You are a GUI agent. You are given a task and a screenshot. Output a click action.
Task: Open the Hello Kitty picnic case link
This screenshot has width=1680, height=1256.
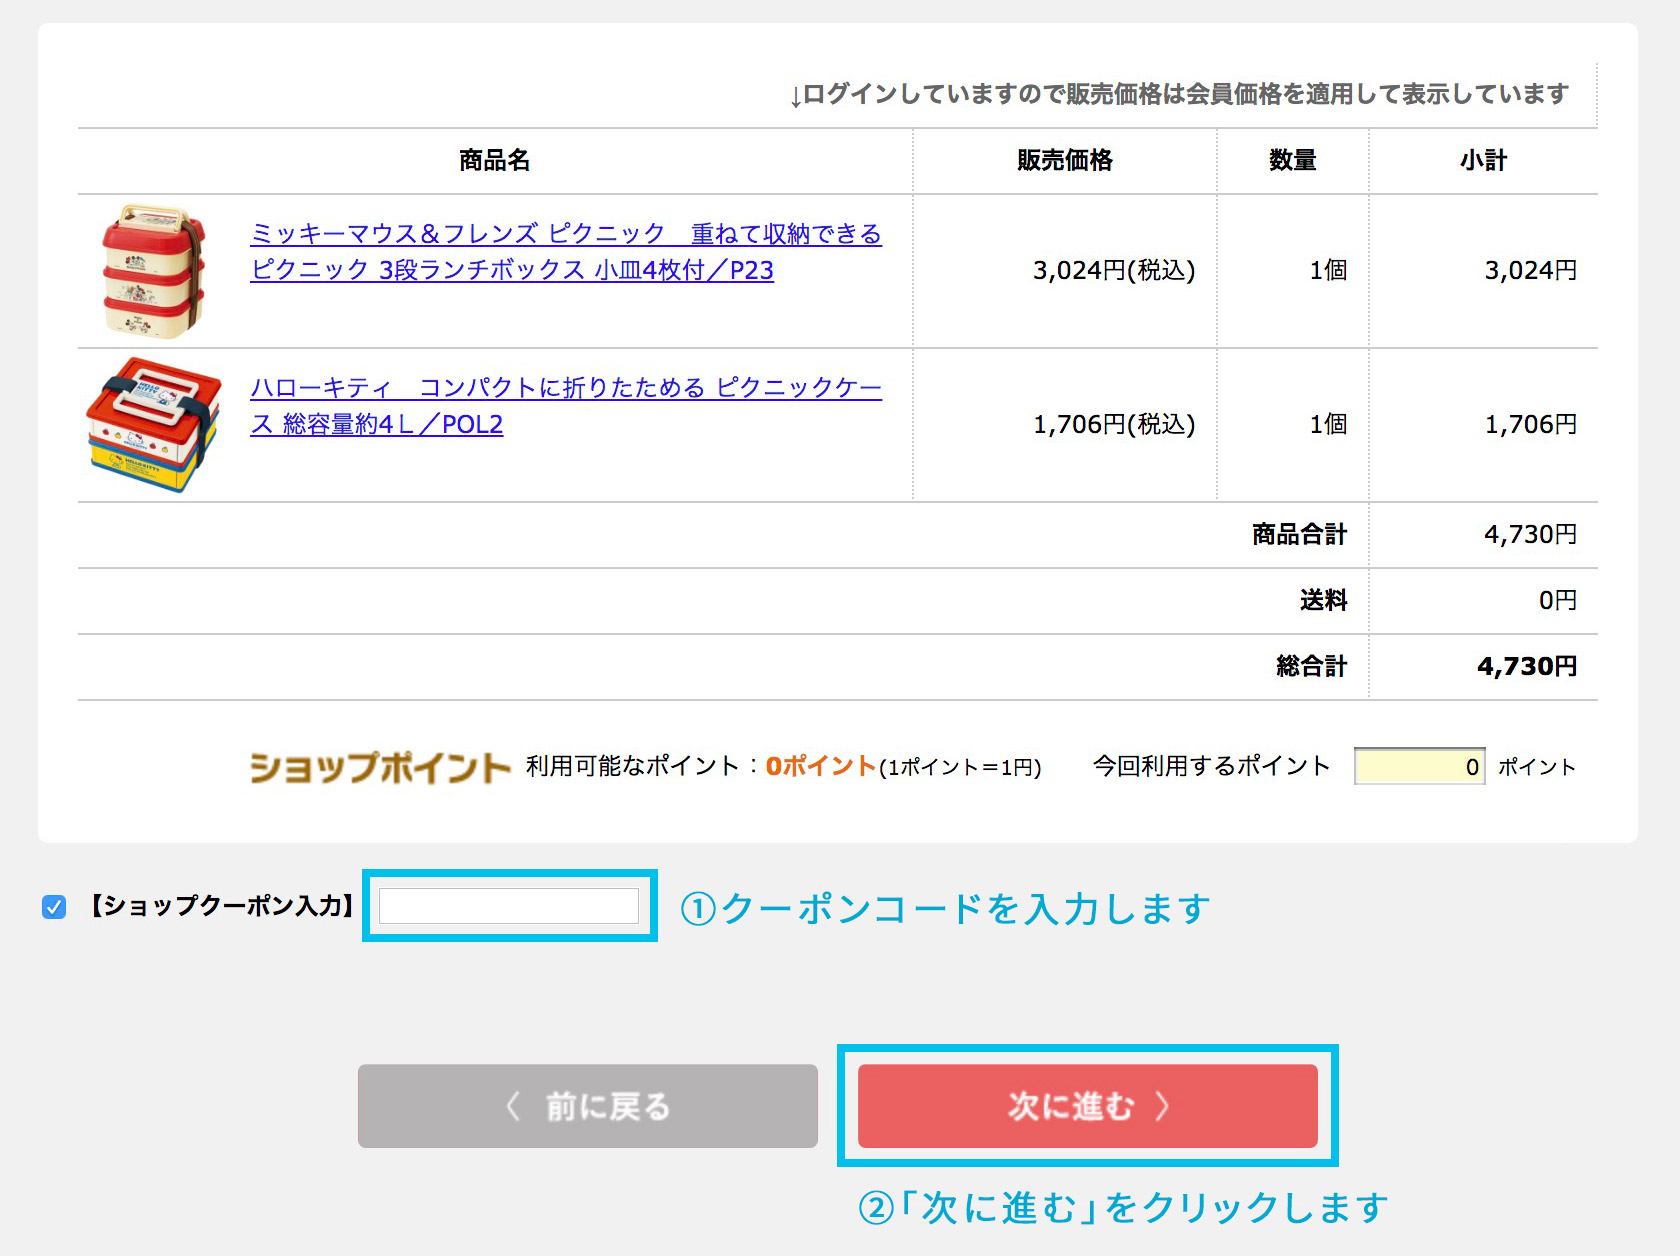(x=566, y=406)
